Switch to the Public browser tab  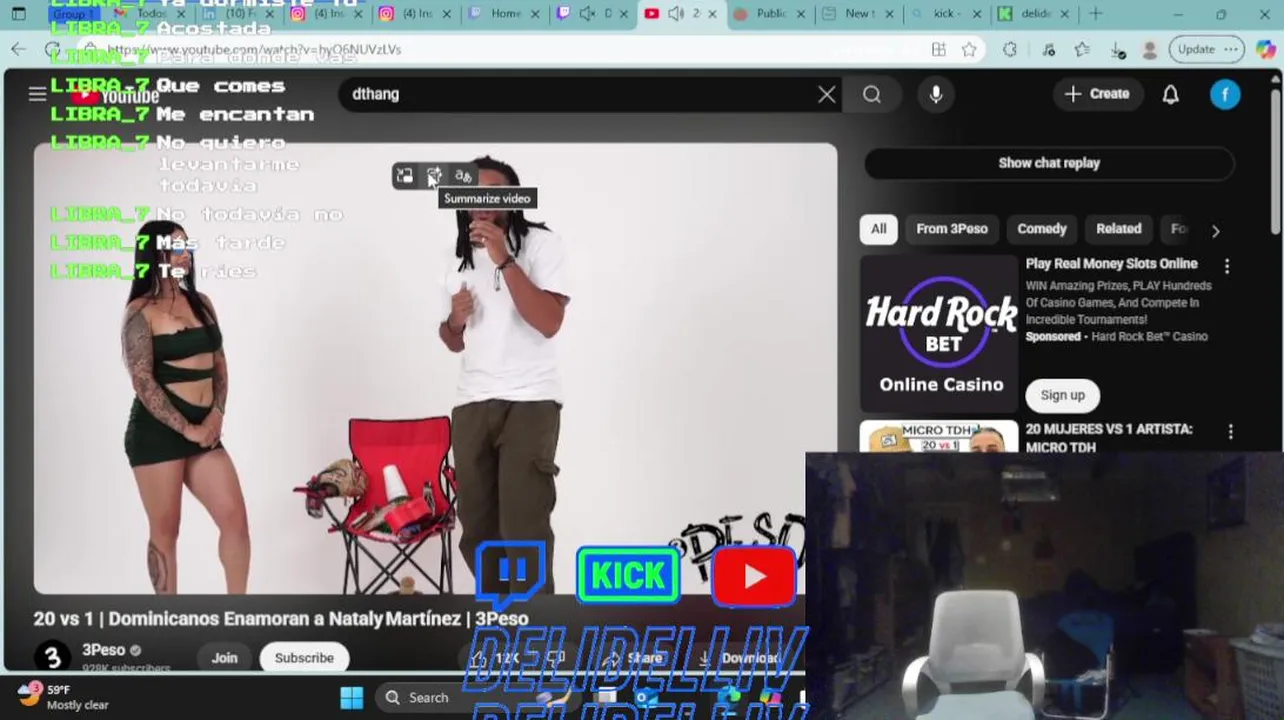(770, 14)
